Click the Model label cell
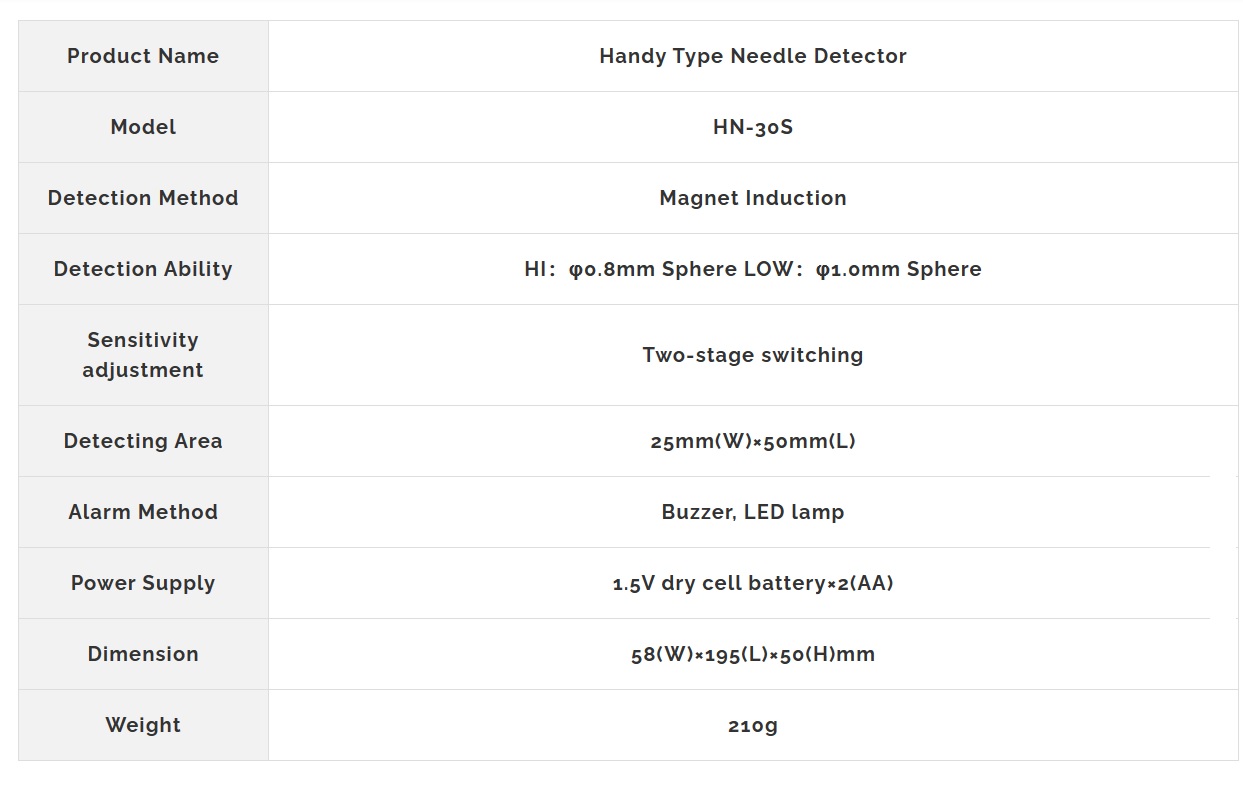Screen dimensions: 1243x789 point(143,127)
